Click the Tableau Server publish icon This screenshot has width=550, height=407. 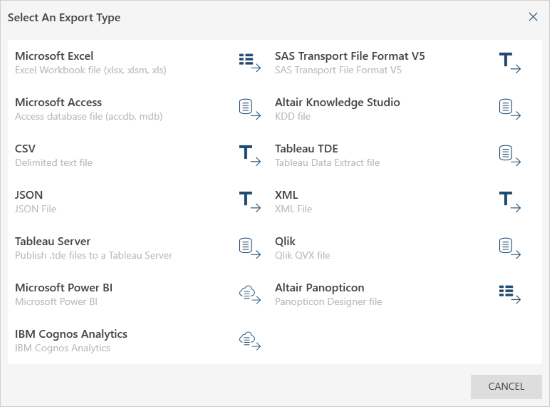coord(250,248)
